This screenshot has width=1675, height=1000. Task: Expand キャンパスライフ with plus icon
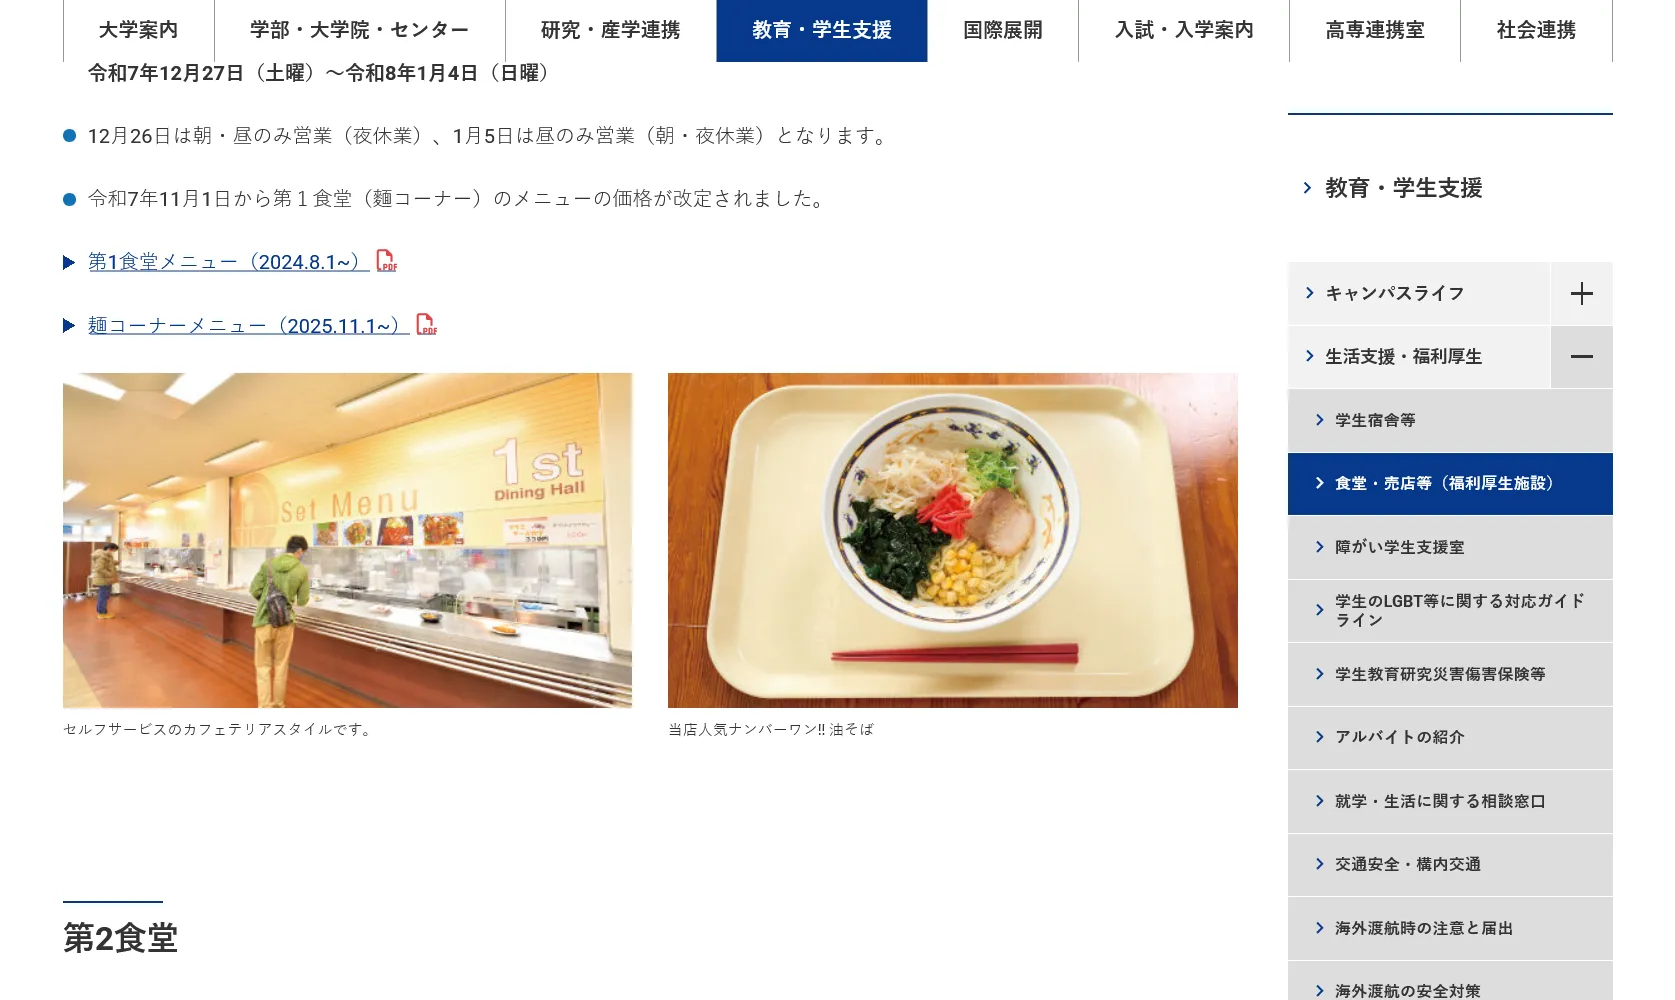click(x=1581, y=293)
